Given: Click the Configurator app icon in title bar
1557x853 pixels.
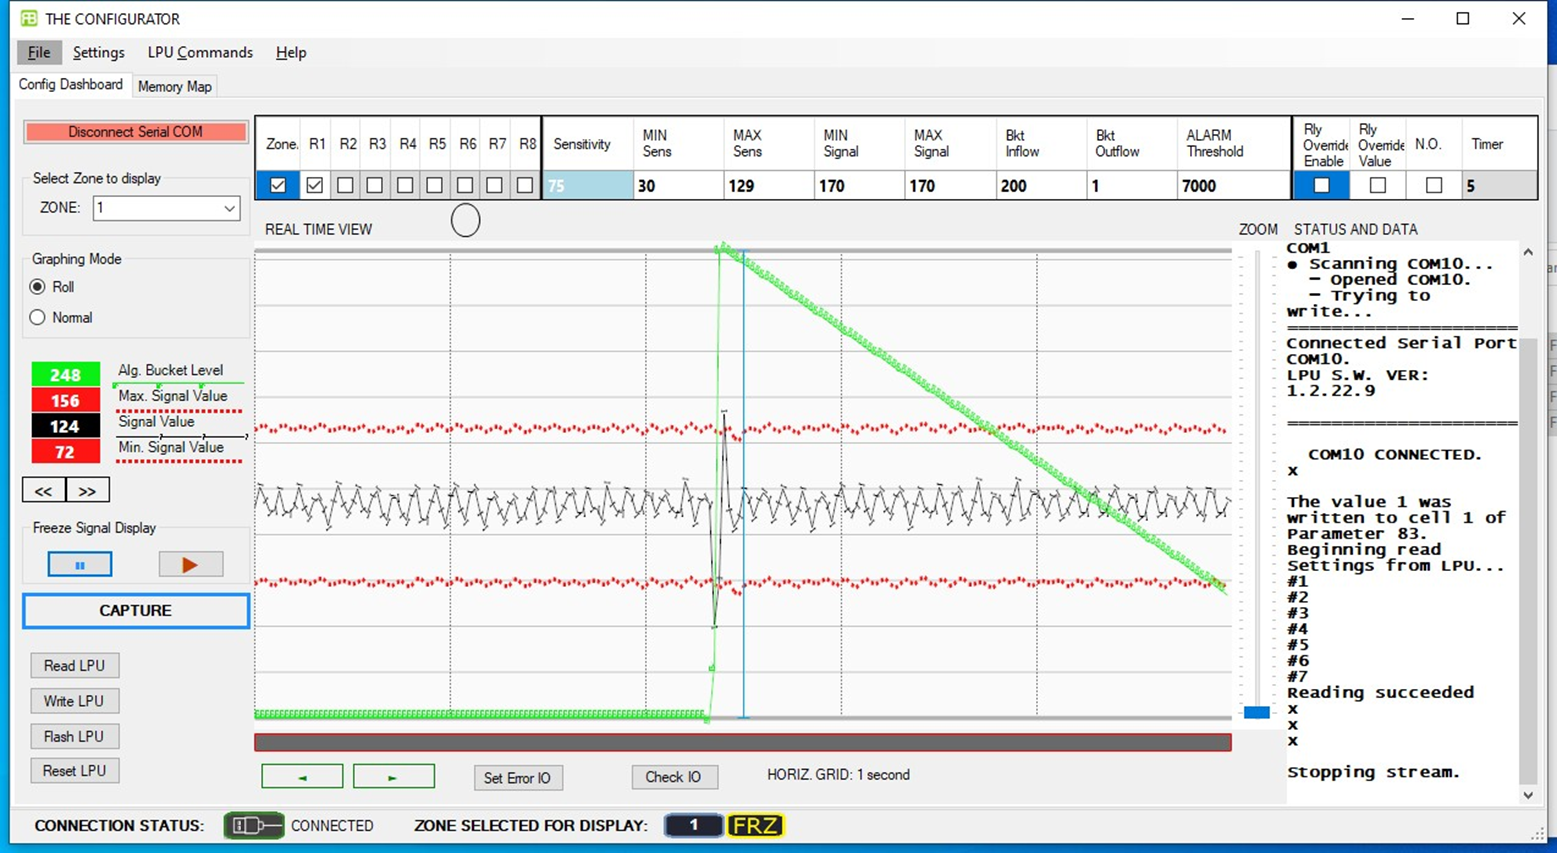Looking at the screenshot, I should pyautogui.click(x=29, y=18).
